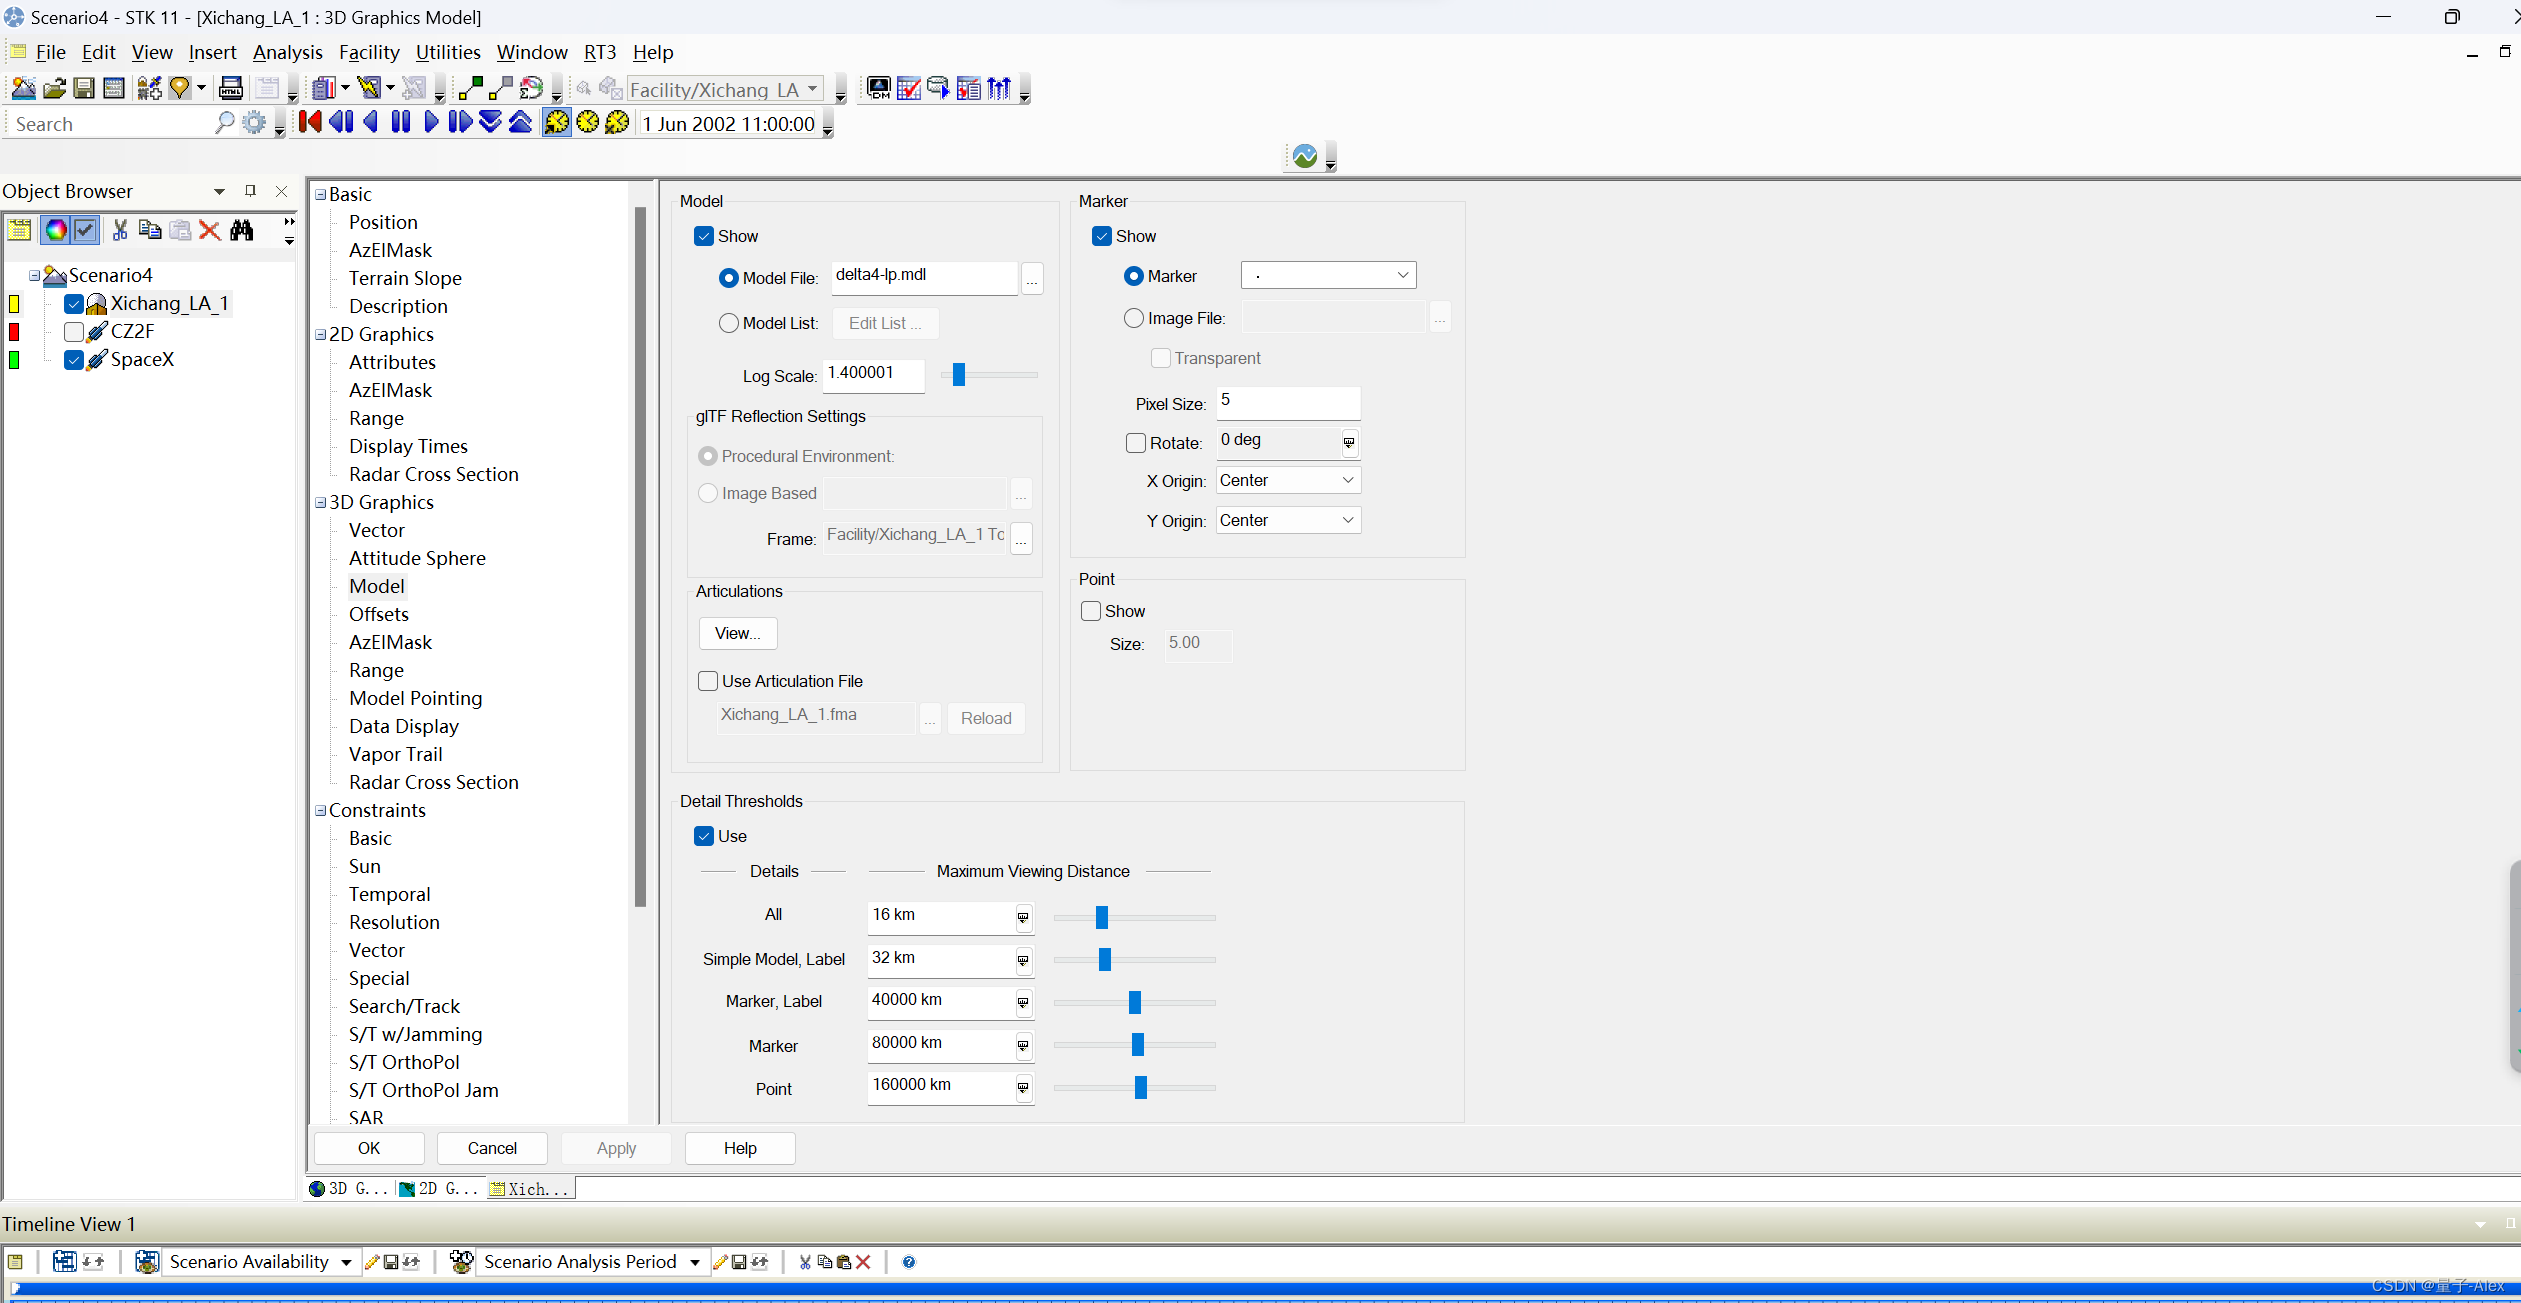
Task: Click the Cancel button
Action: 492,1148
